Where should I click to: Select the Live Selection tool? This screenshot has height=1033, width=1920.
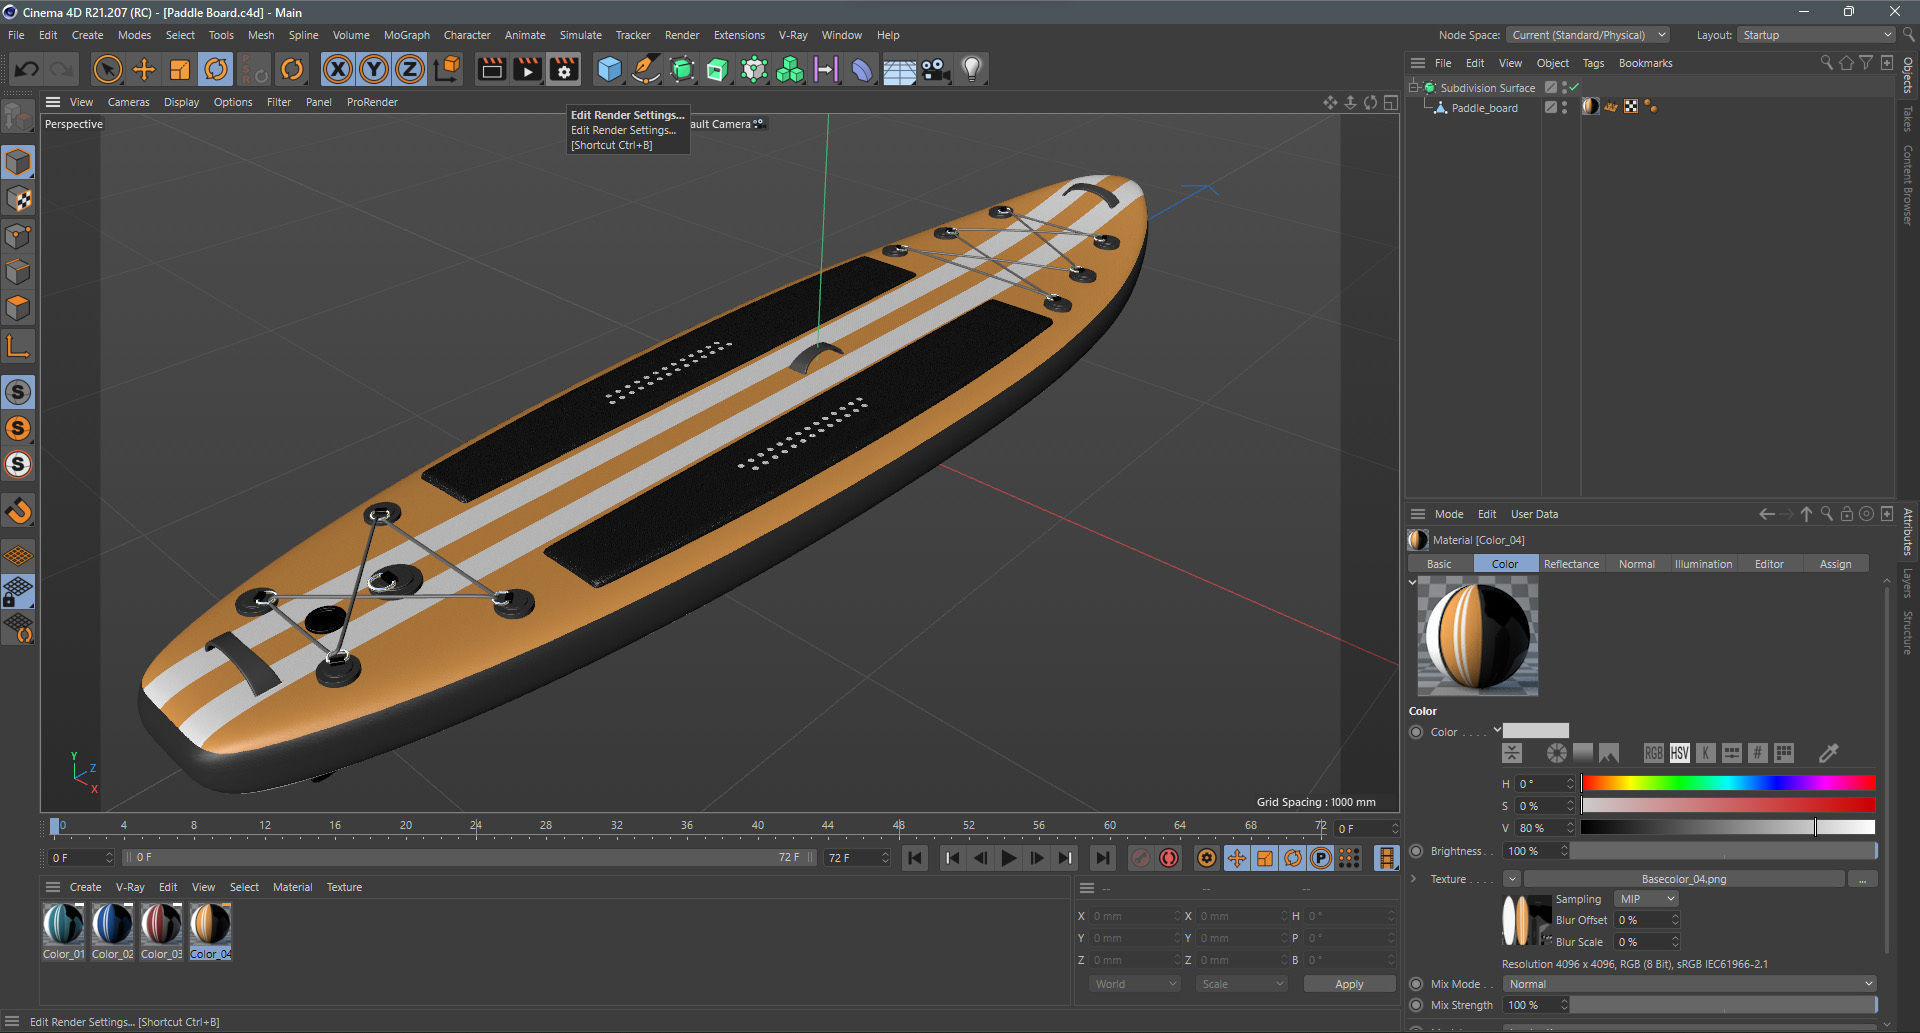[107, 69]
